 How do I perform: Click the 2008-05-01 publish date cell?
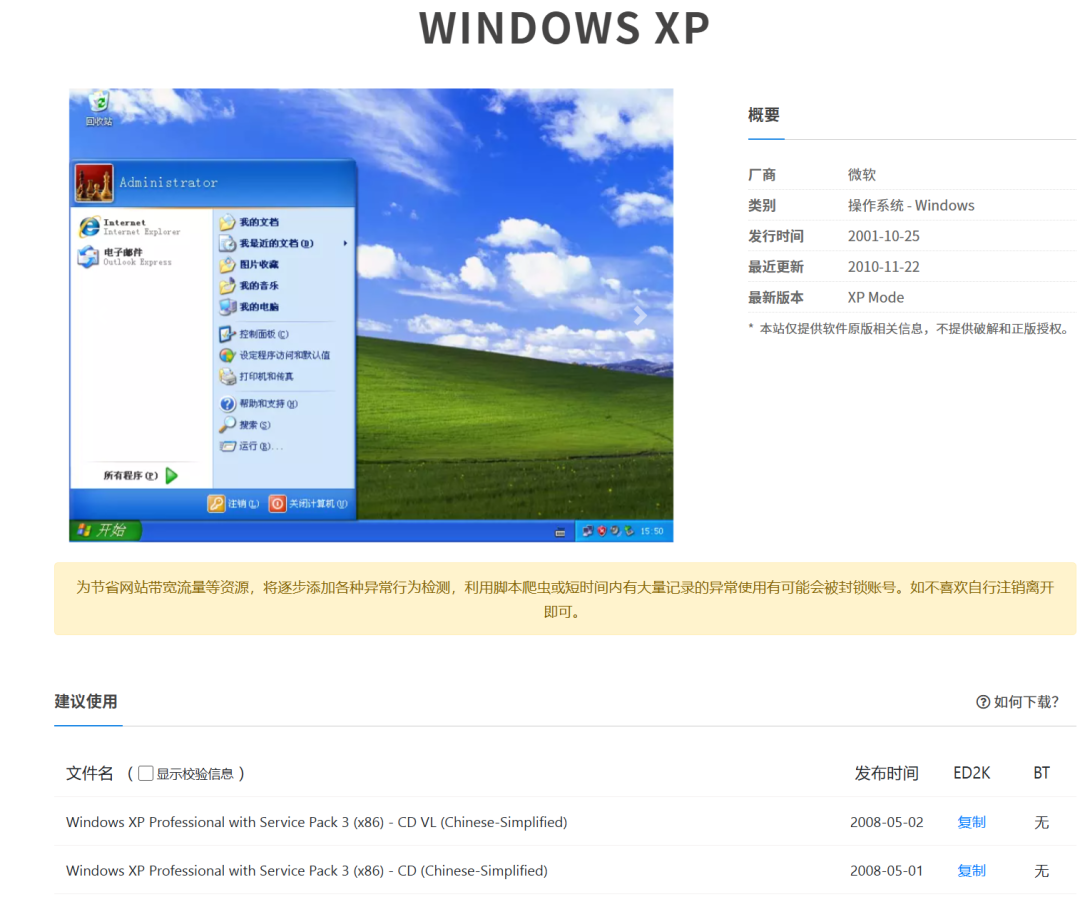pyautogui.click(x=886, y=871)
